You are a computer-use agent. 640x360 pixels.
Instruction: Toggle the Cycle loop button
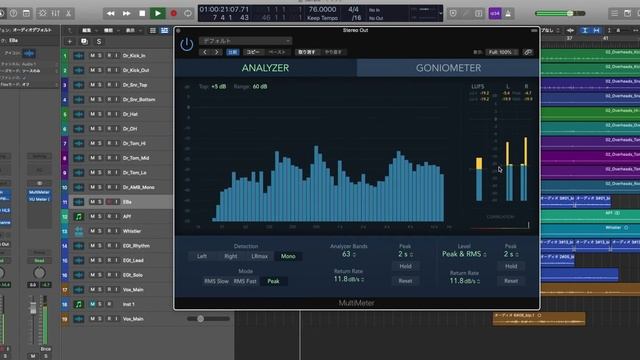188,13
